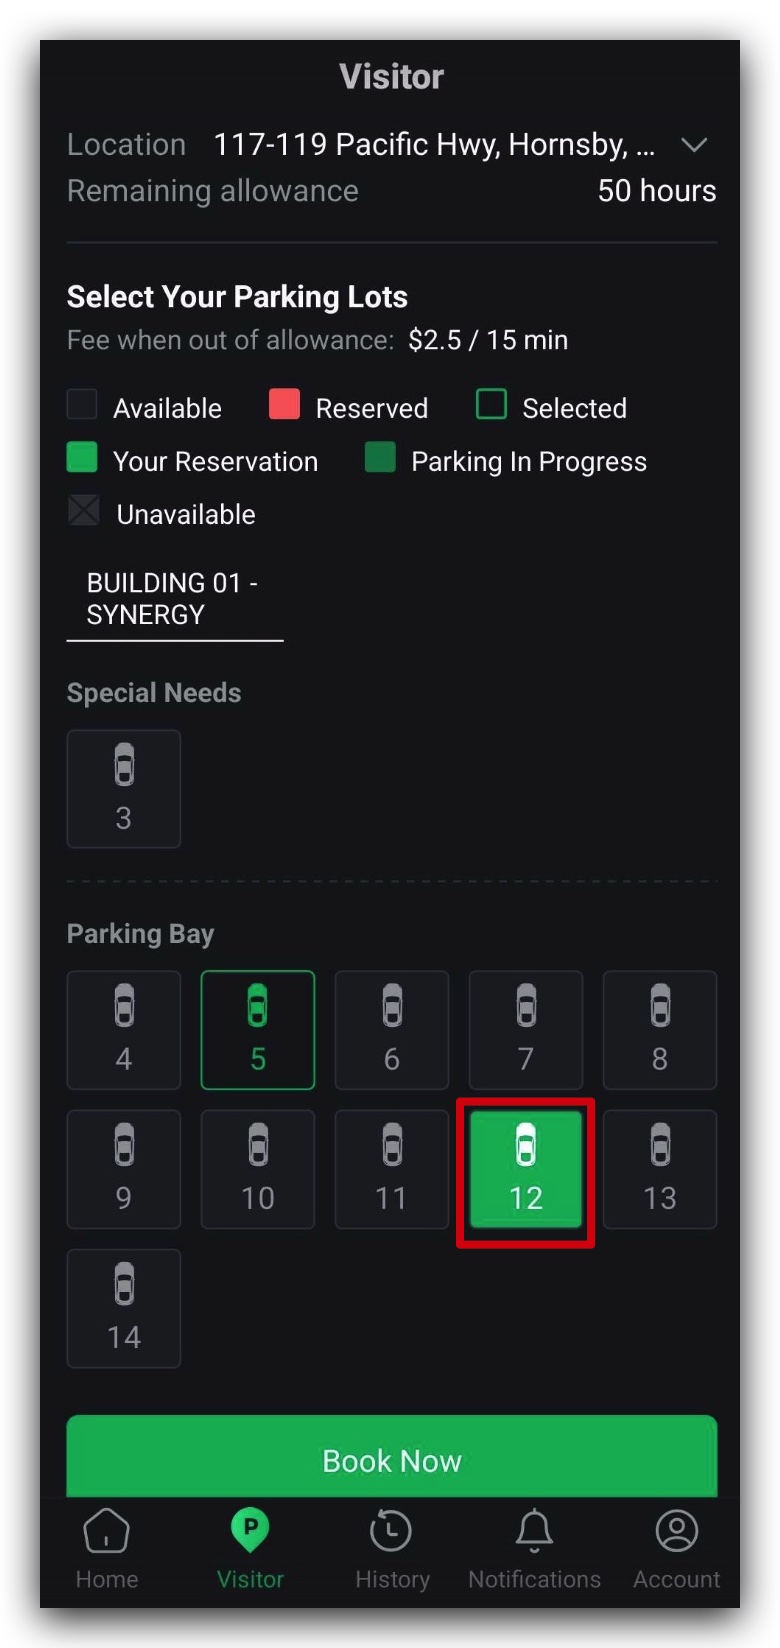The height and width of the screenshot is (1648, 780).
Task: Tap the Visitor parking pin icon
Action: coord(250,1529)
